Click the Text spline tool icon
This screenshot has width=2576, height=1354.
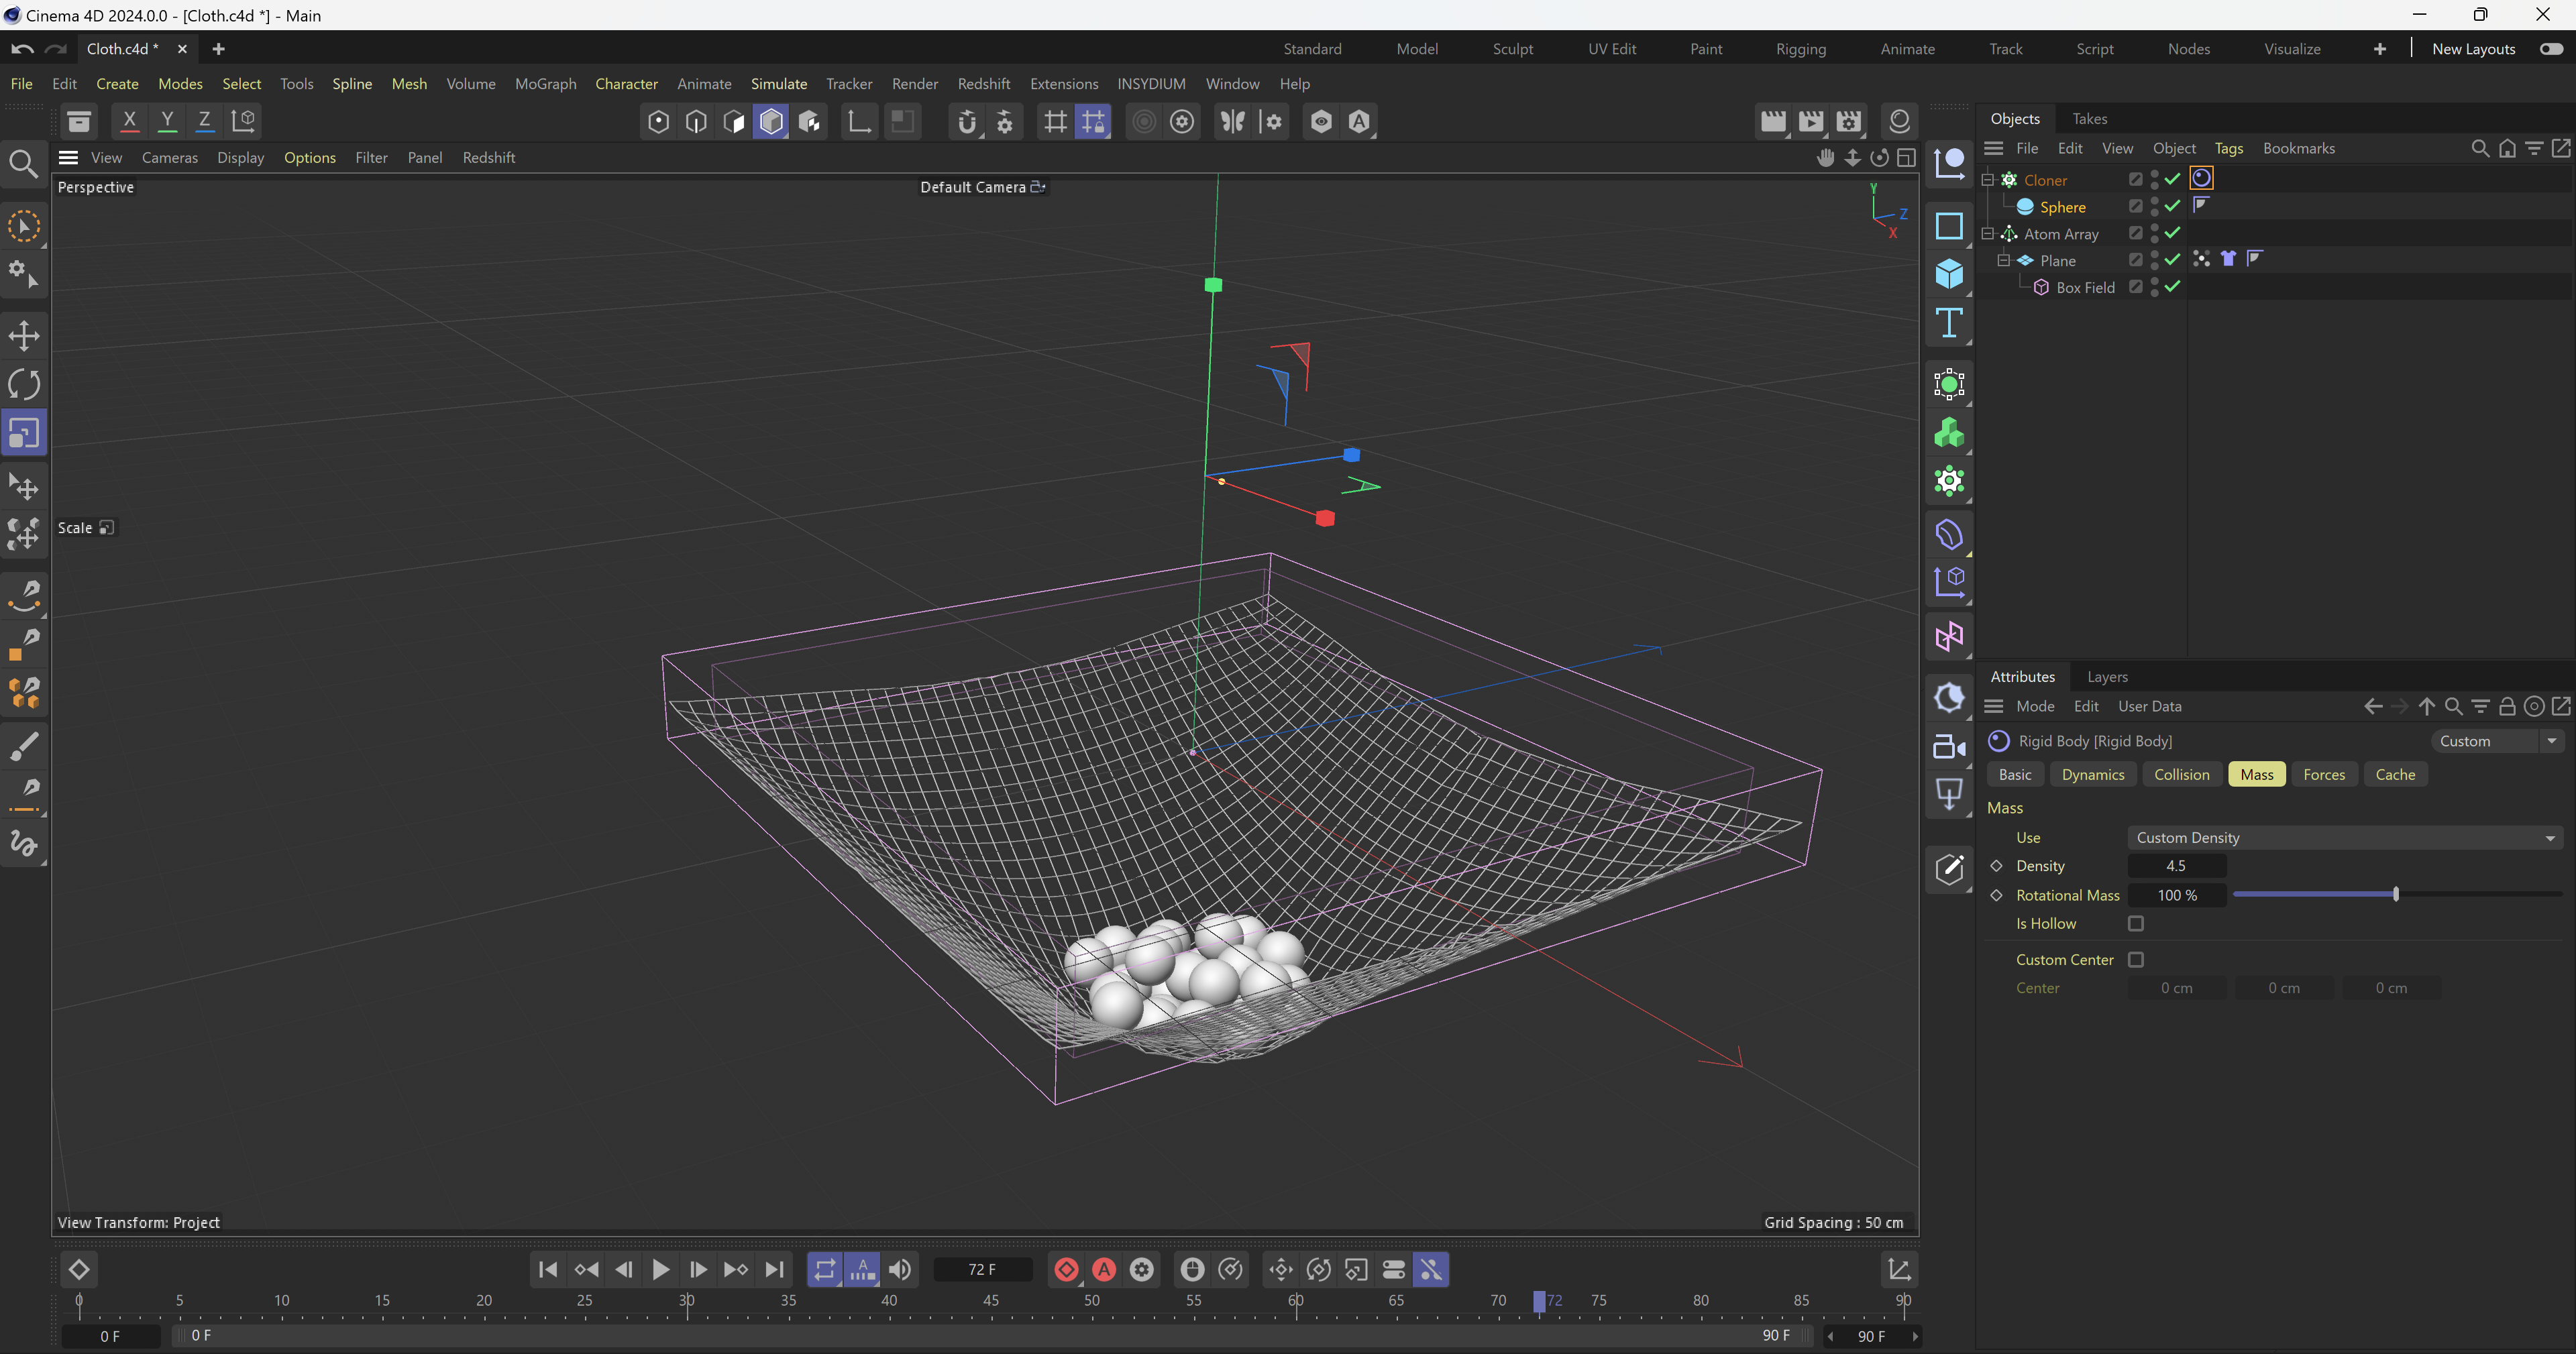coord(1949,323)
